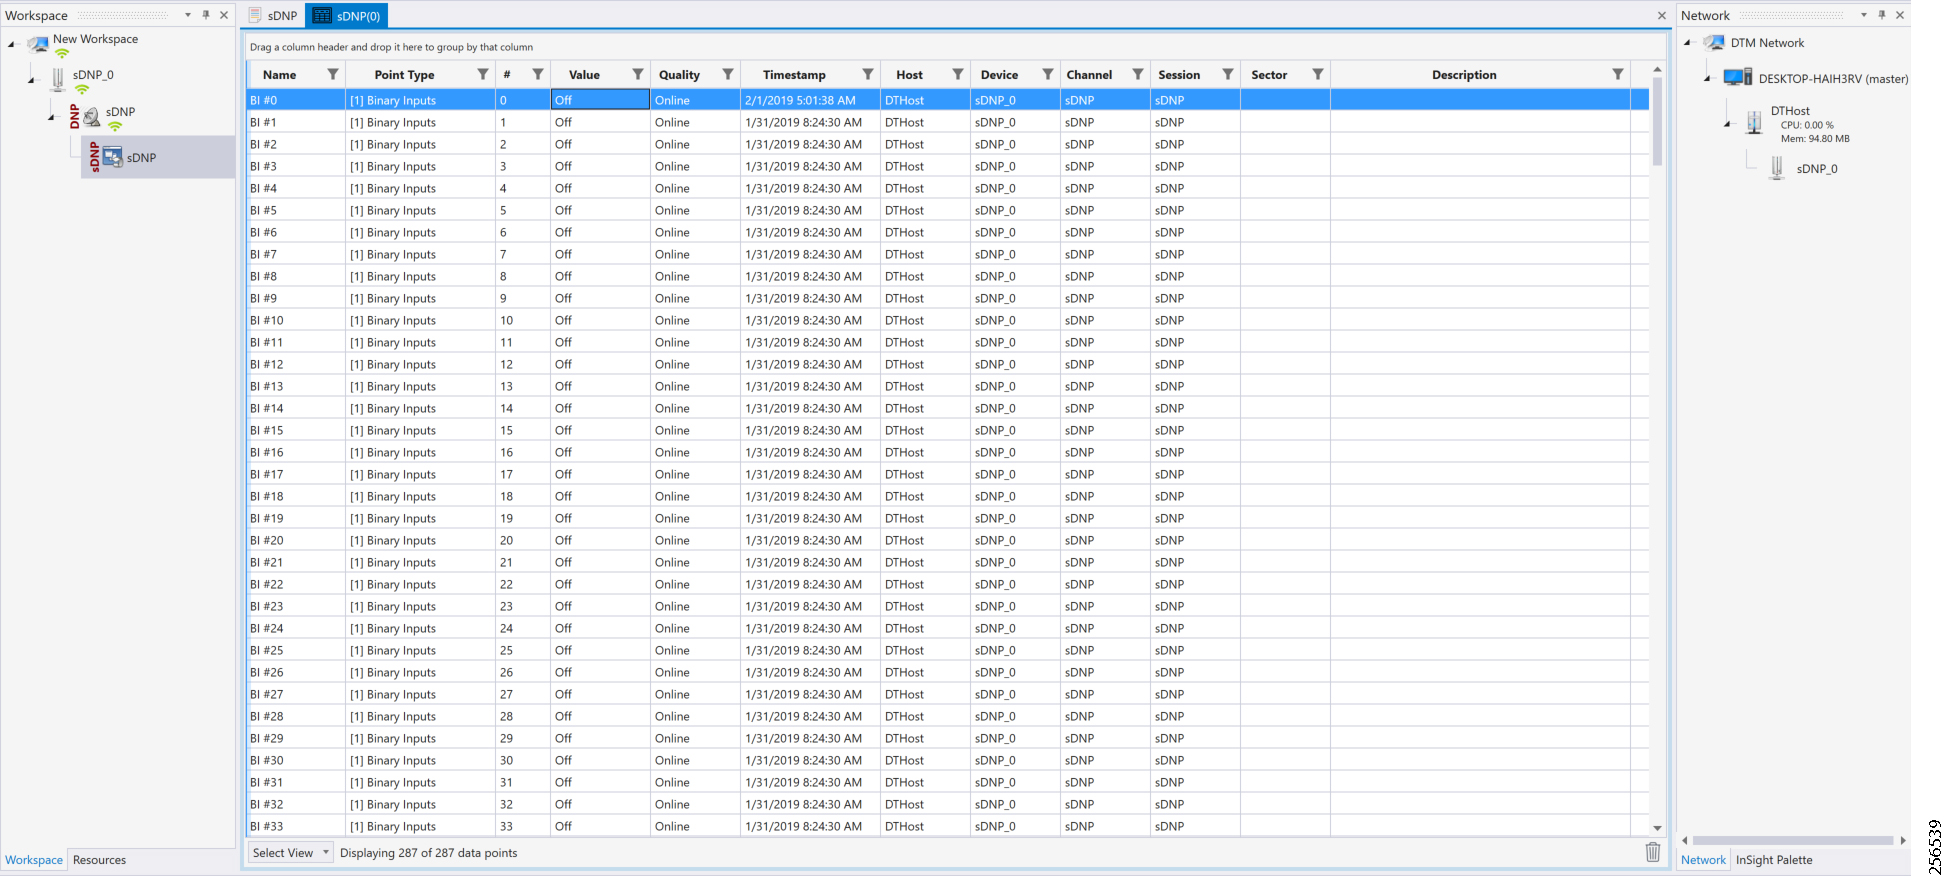Viewport: 1945px width, 876px height.
Task: Select the BI #0 Value cell 'Off'
Action: tap(600, 100)
